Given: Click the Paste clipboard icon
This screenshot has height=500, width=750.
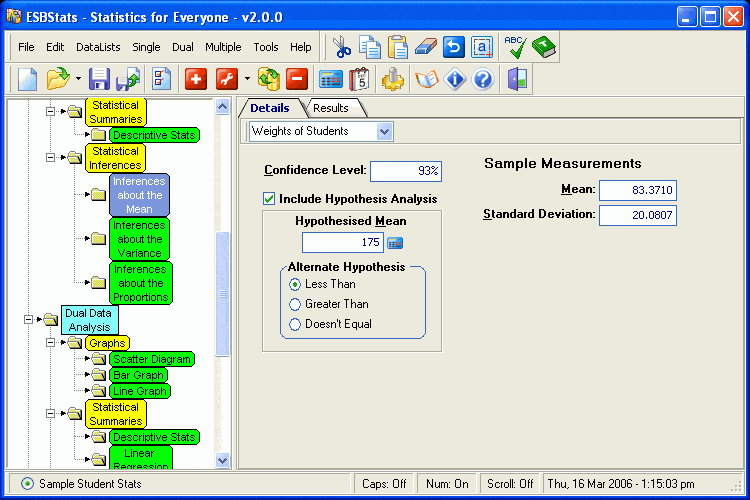Looking at the screenshot, I should [398, 47].
